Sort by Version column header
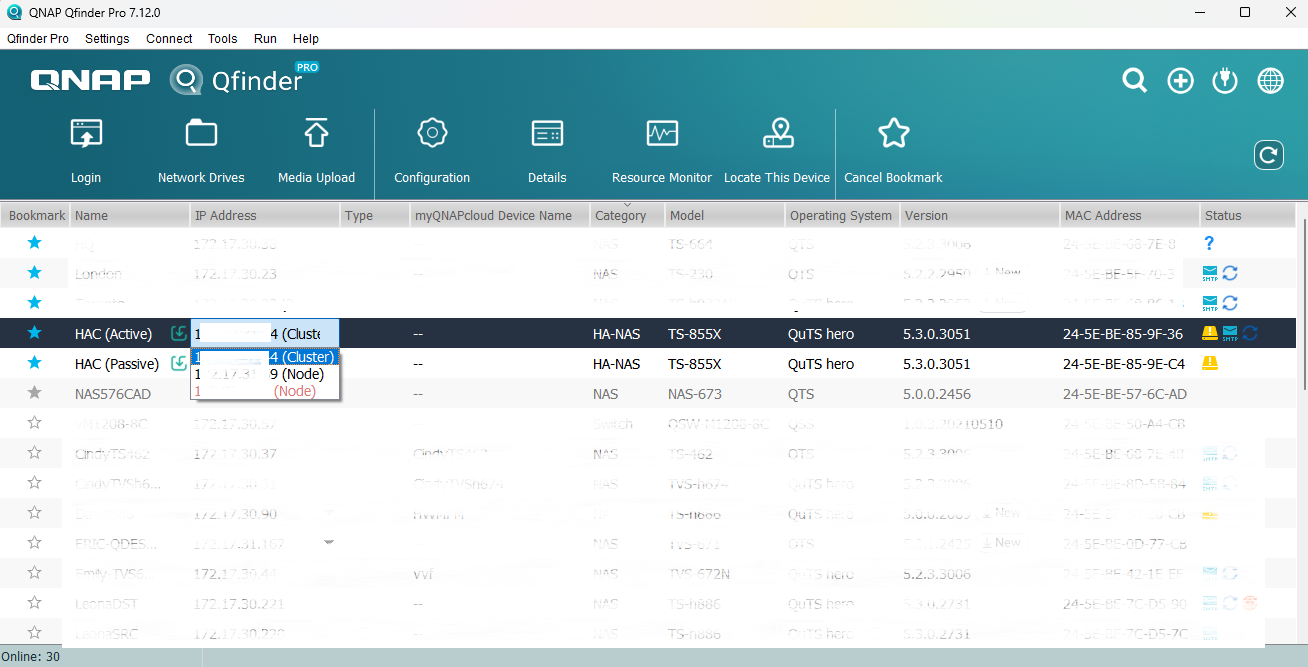This screenshot has height=667, width=1308. (x=980, y=215)
